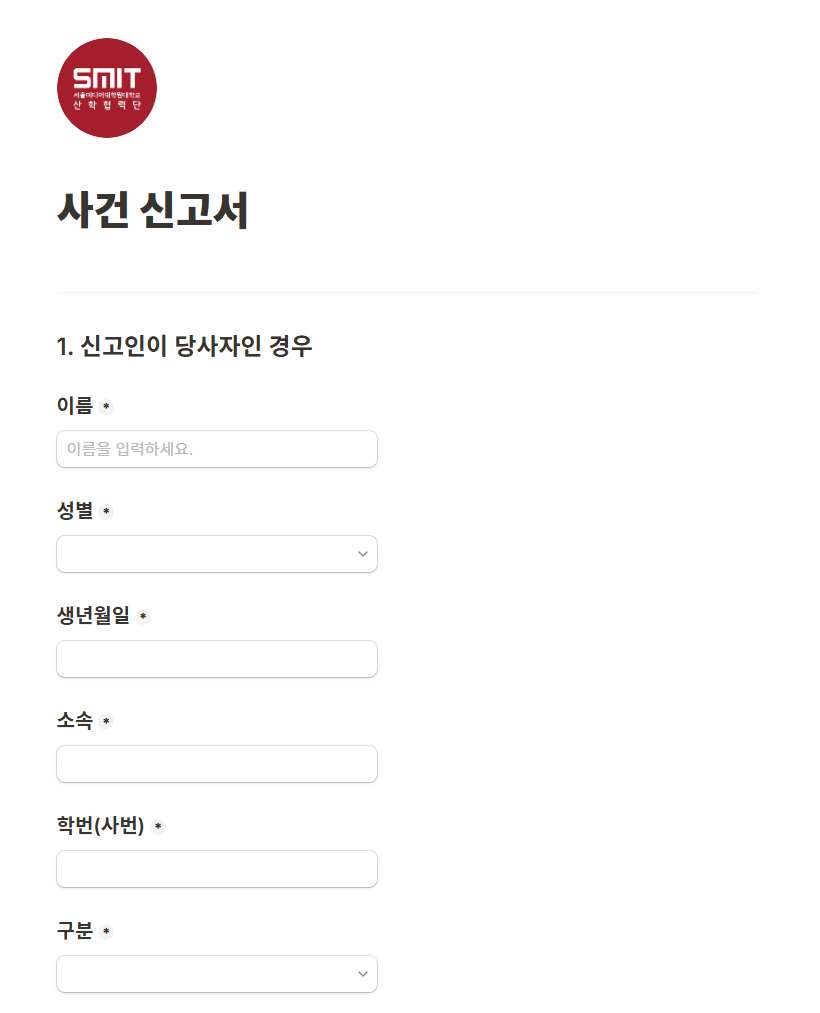Screen dimensions: 820x1013
Task: Click the chevron arrow in 구분 field
Action: (x=363, y=974)
